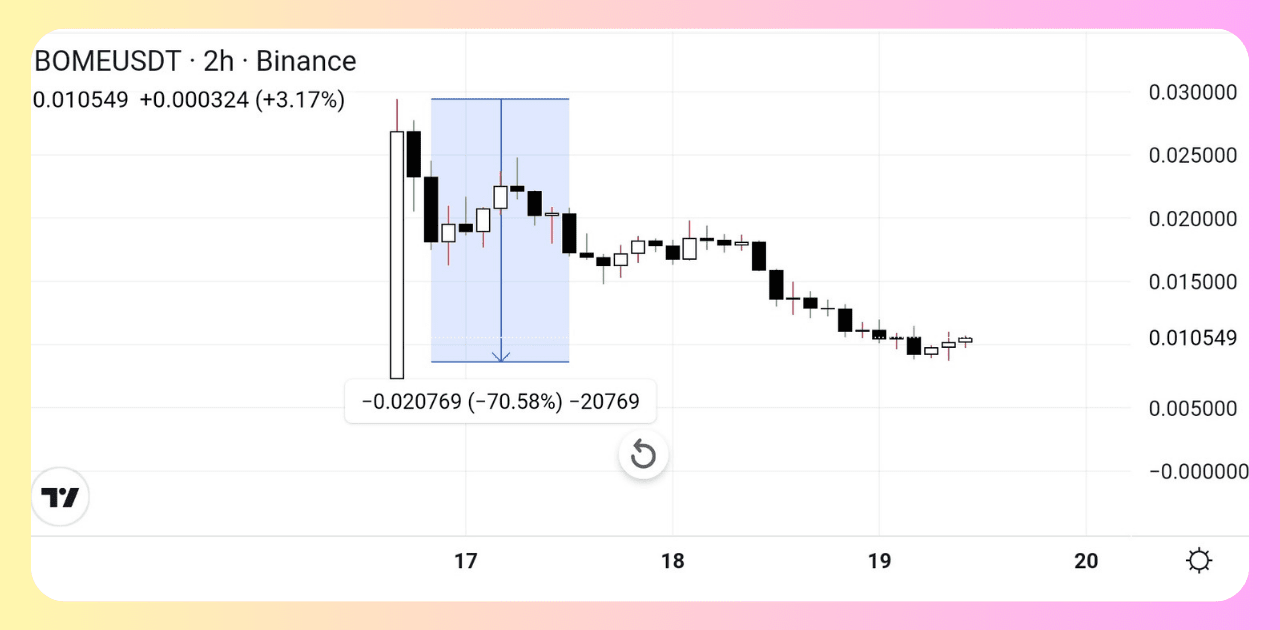Image resolution: width=1280 pixels, height=630 pixels.
Task: Click date 18 on the time axis
Action: coord(673,561)
